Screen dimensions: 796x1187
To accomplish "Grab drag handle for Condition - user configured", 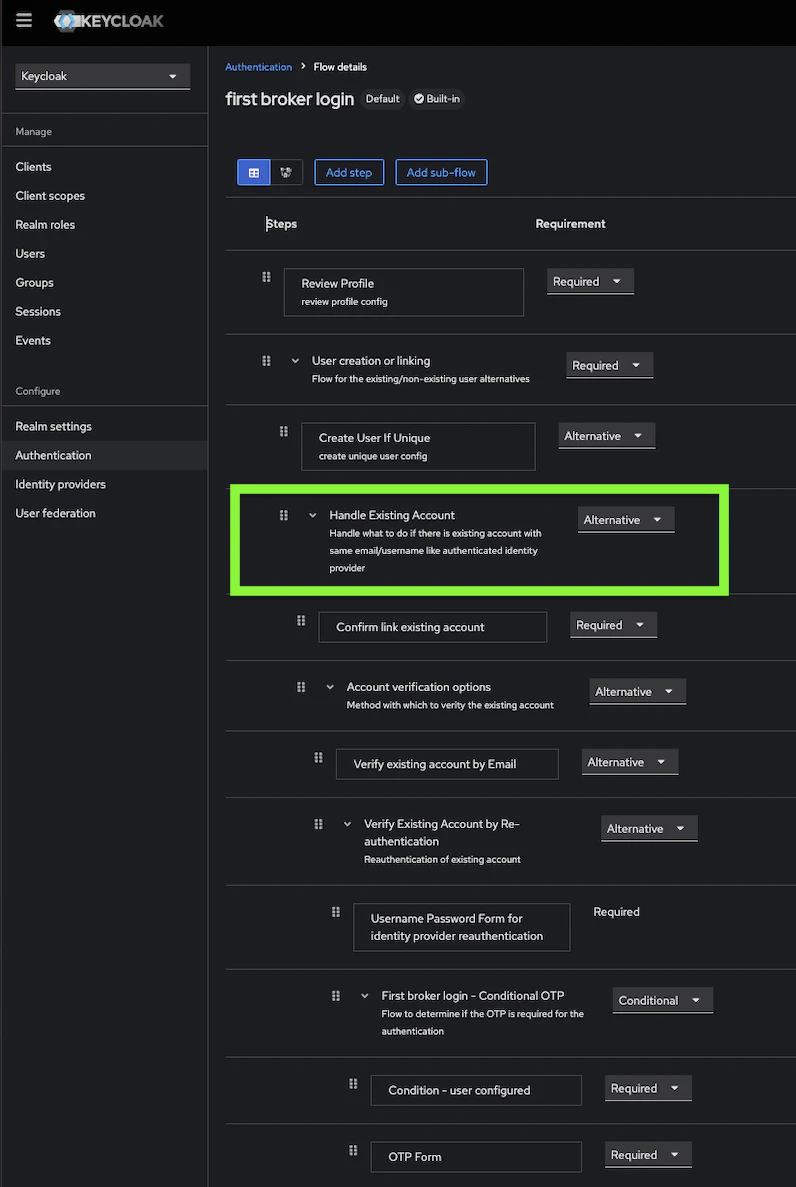I will (353, 1084).
